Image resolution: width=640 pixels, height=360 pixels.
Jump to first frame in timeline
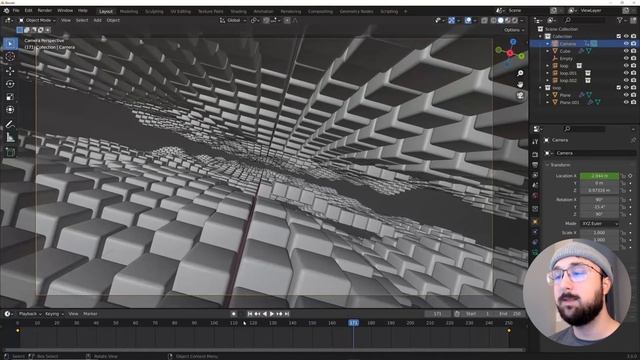[250, 314]
